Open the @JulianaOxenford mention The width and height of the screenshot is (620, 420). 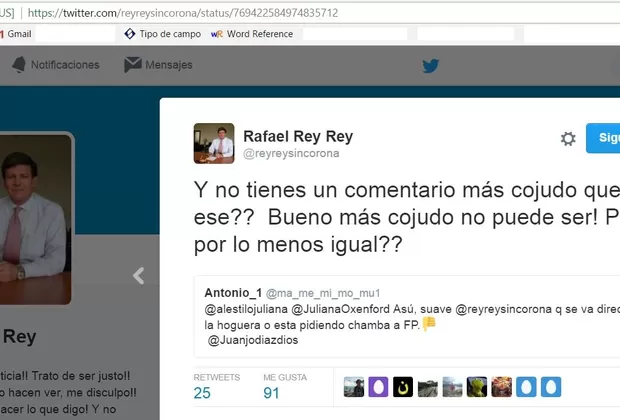coord(340,309)
